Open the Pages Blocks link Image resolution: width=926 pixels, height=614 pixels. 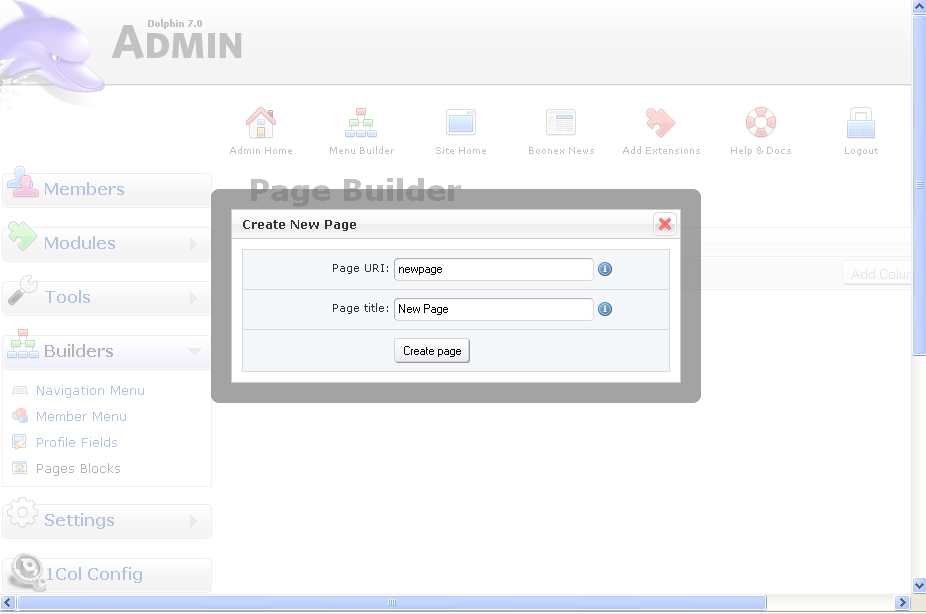78,468
